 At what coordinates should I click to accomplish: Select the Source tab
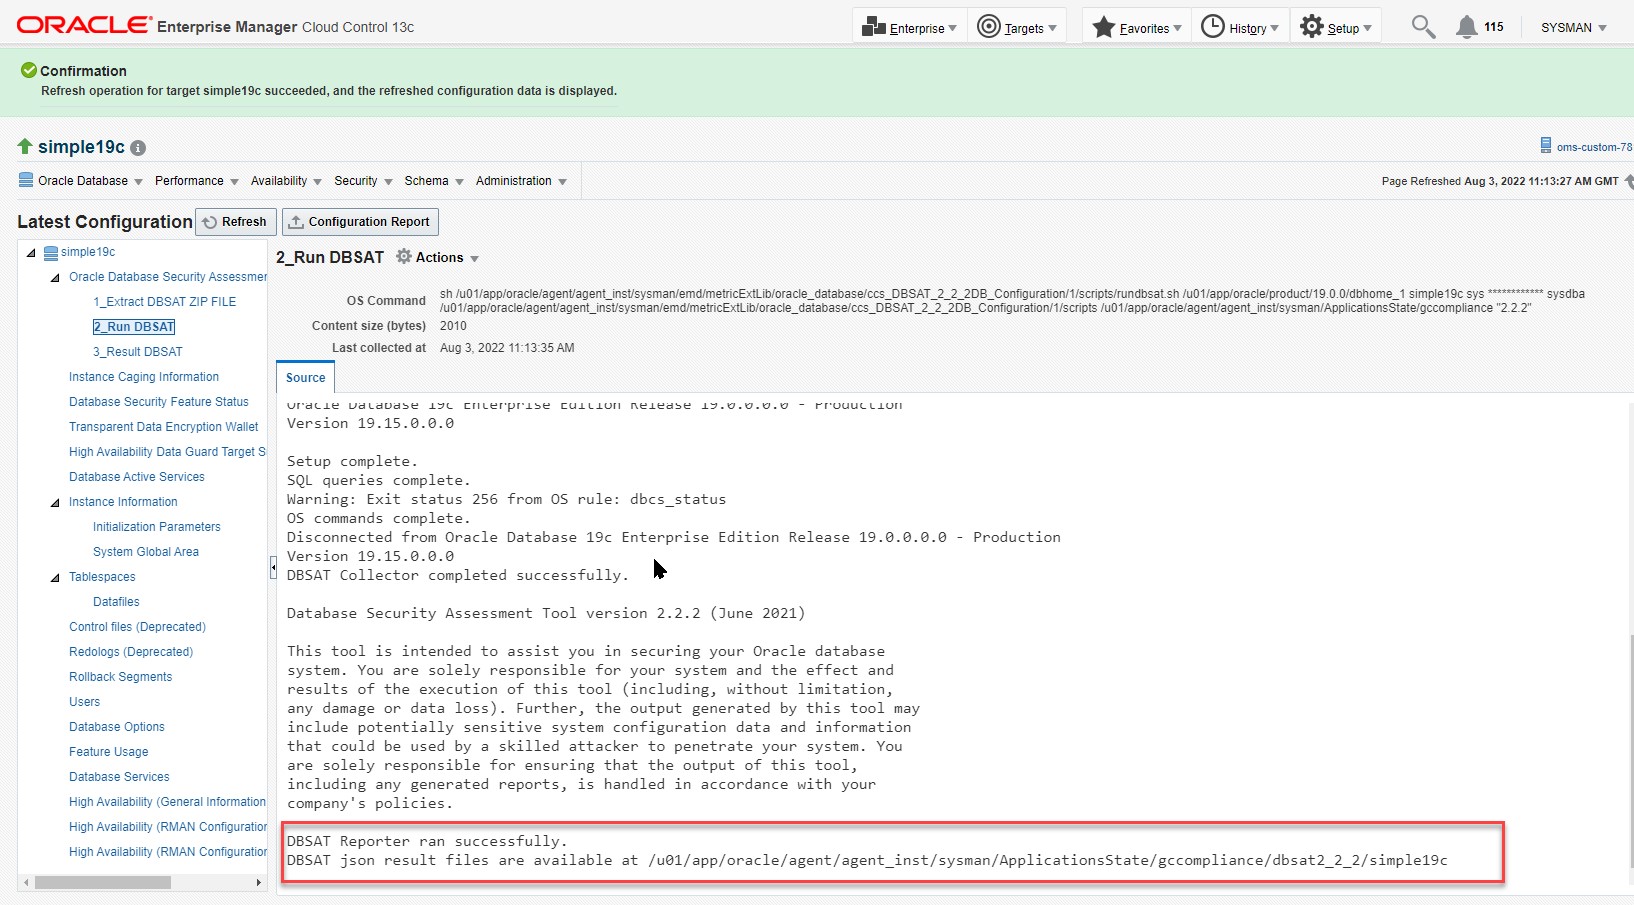click(305, 377)
